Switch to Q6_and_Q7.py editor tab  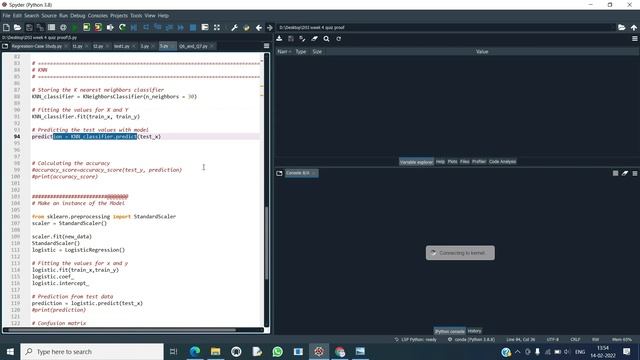coord(193,46)
